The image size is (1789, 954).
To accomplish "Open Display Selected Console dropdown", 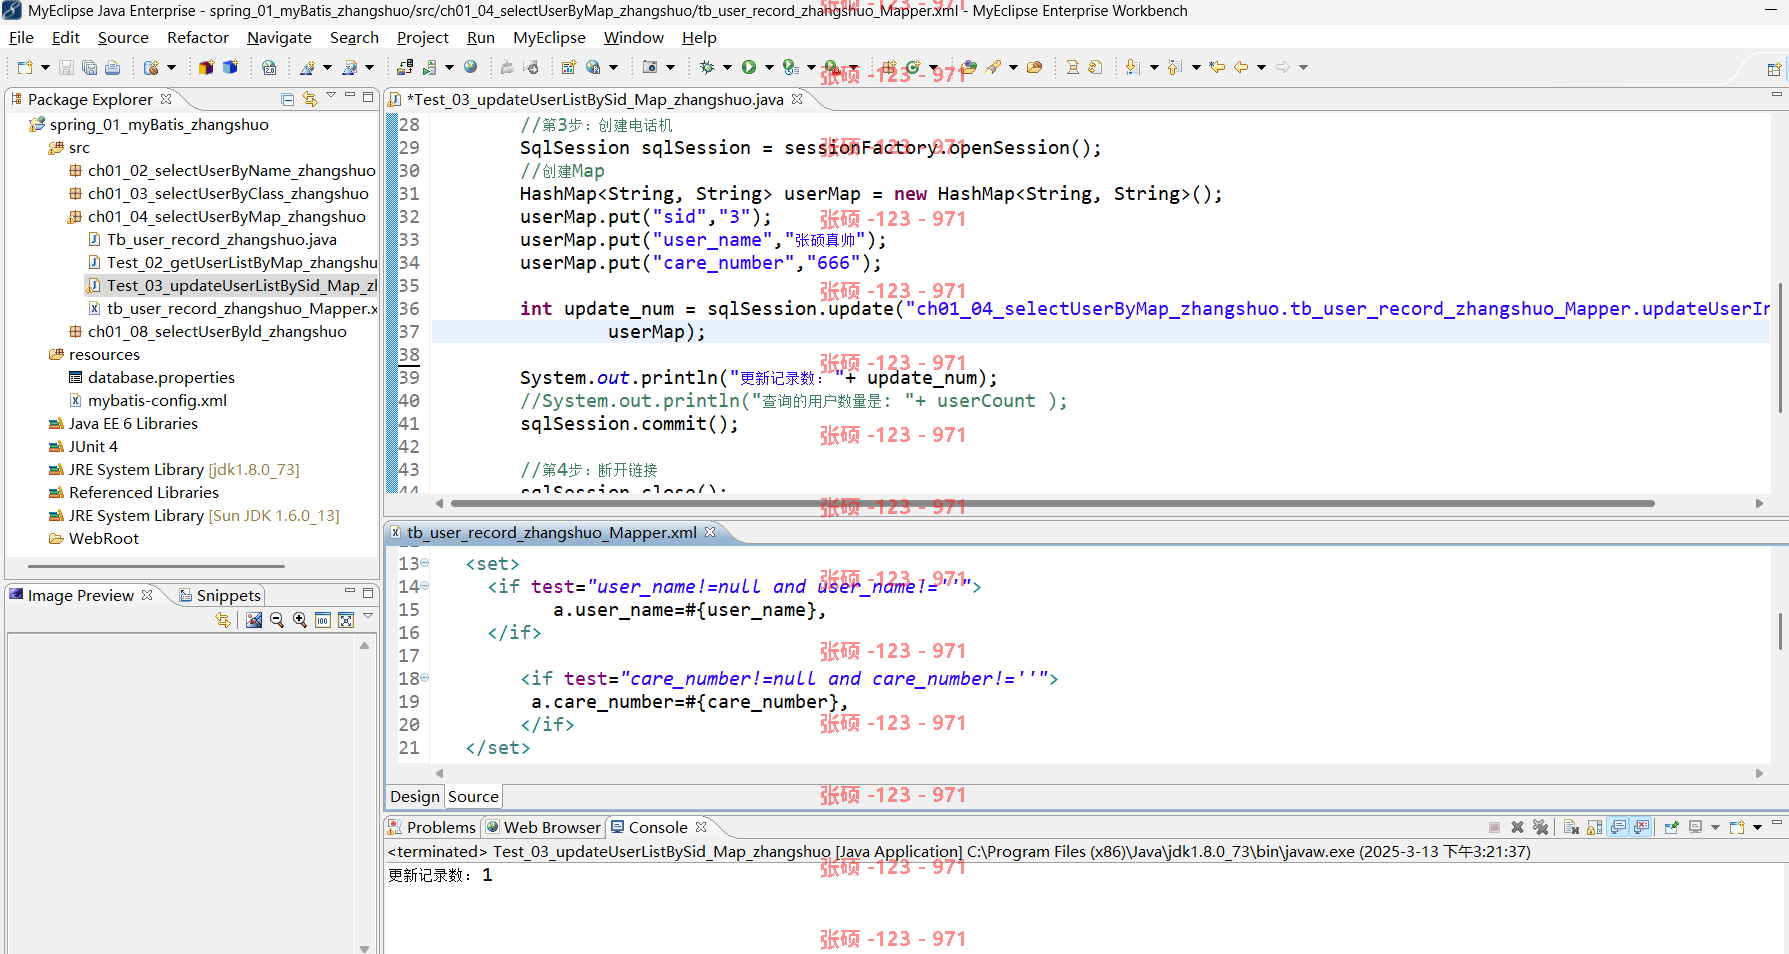I will coord(1715,828).
